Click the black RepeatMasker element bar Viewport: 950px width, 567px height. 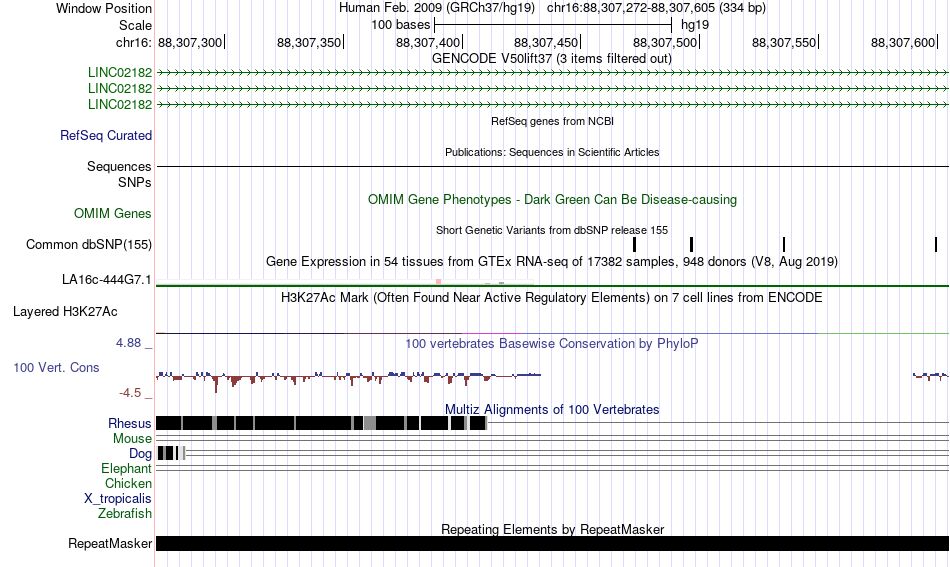[x=553, y=543]
